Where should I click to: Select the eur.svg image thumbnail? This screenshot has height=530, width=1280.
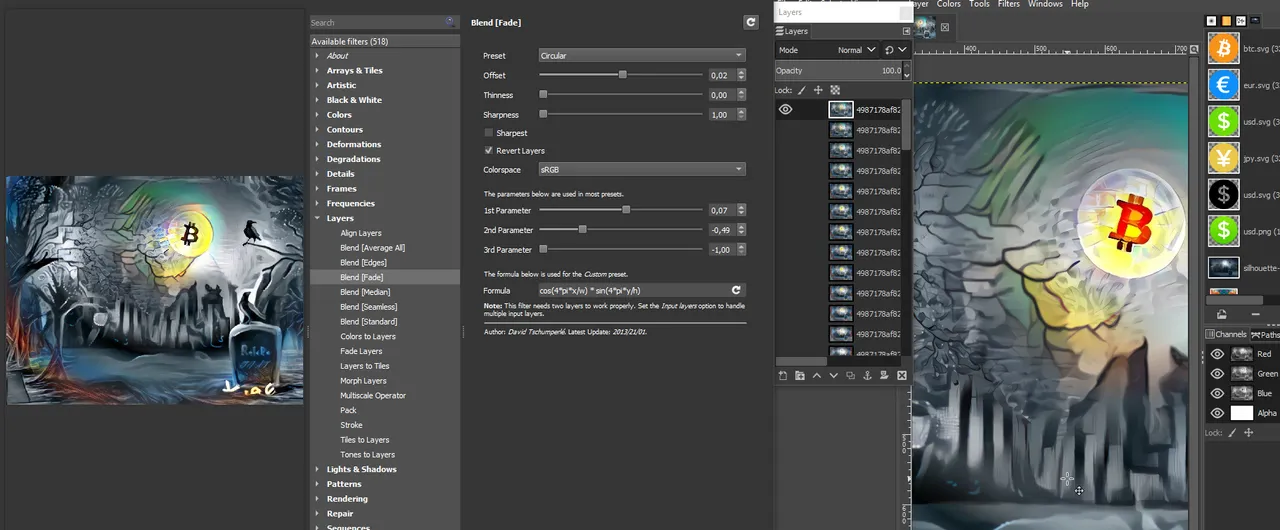[x=1223, y=85]
